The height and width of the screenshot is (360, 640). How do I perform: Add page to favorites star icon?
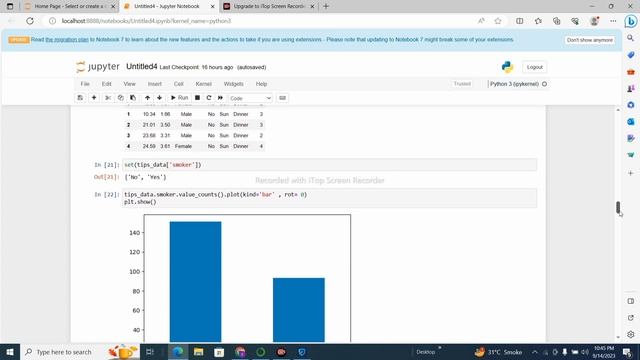[498, 21]
